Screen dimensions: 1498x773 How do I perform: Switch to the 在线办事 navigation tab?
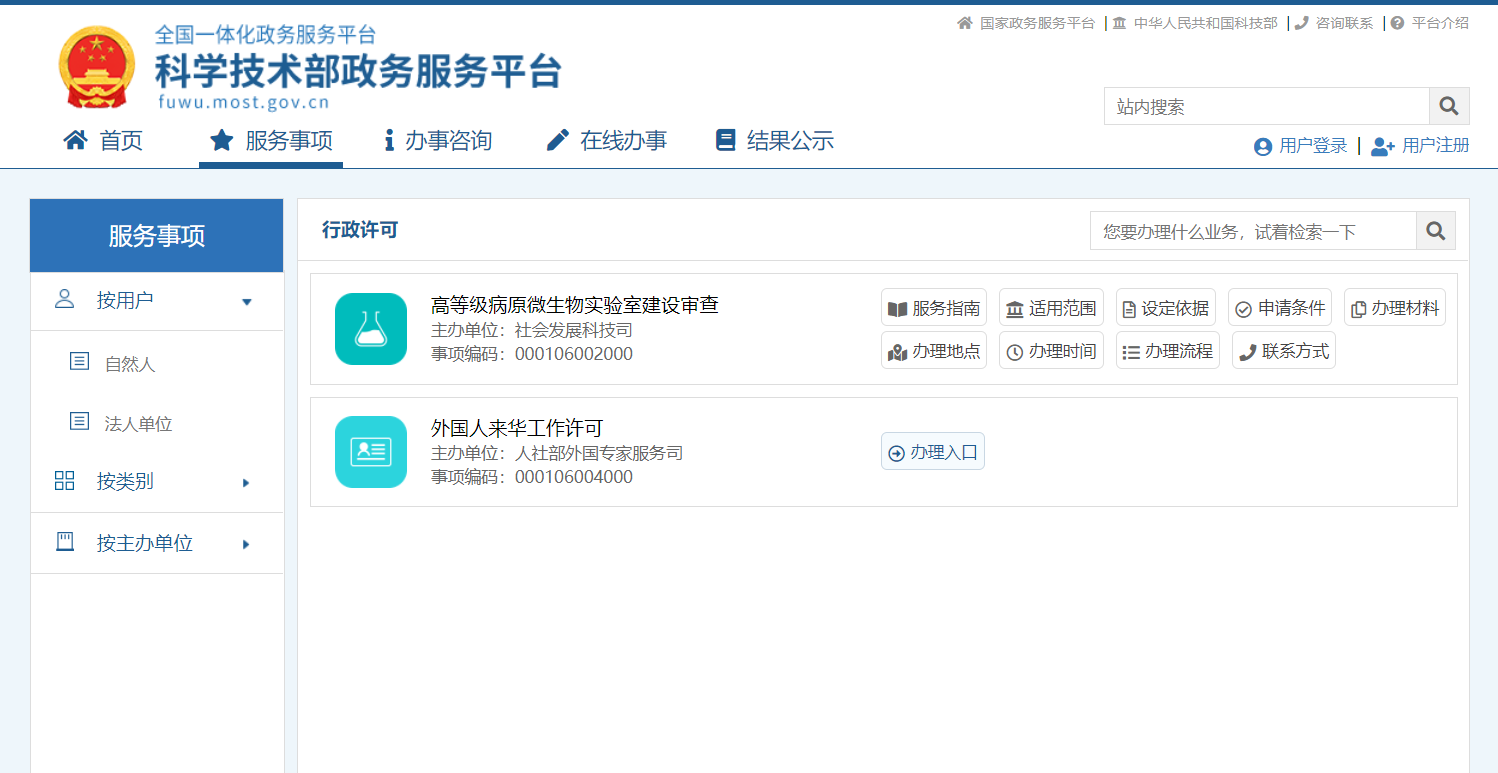point(607,141)
